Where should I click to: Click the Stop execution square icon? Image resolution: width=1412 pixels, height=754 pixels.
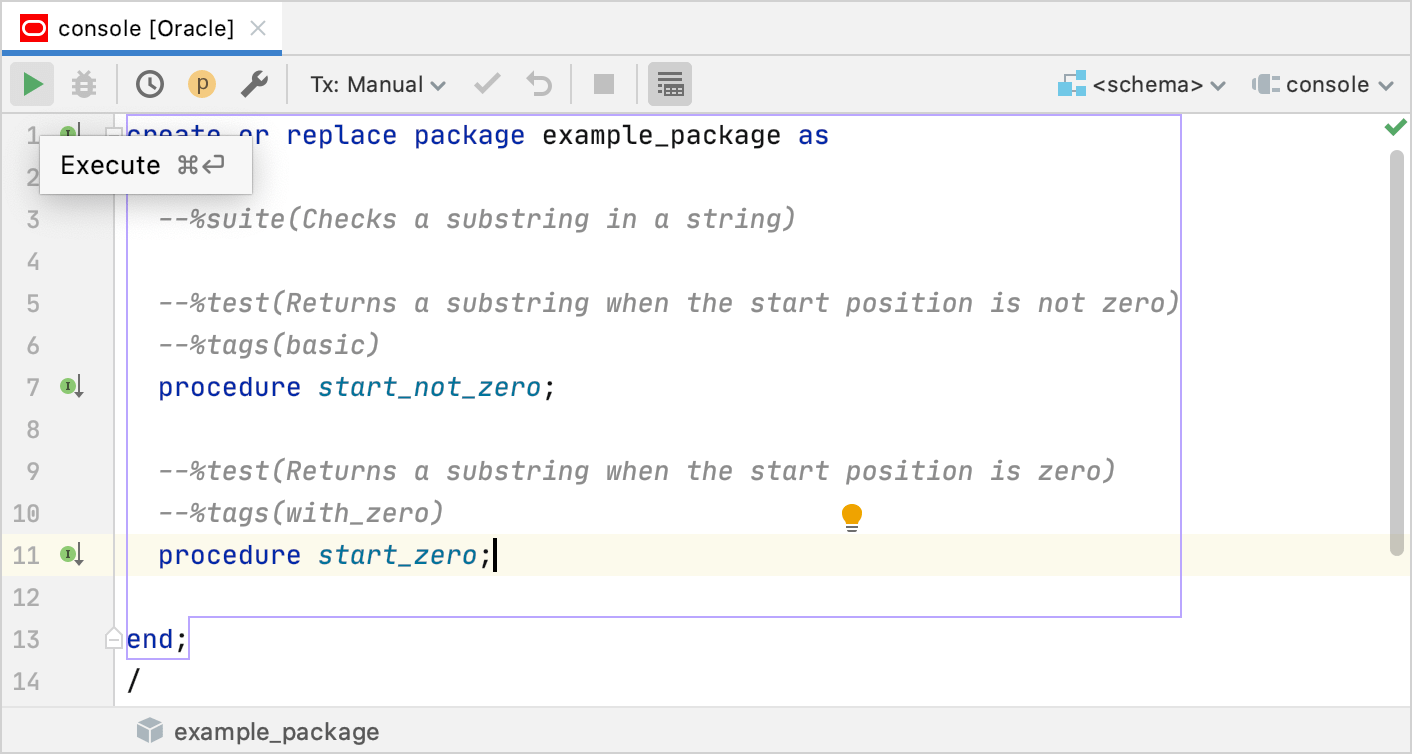click(603, 84)
